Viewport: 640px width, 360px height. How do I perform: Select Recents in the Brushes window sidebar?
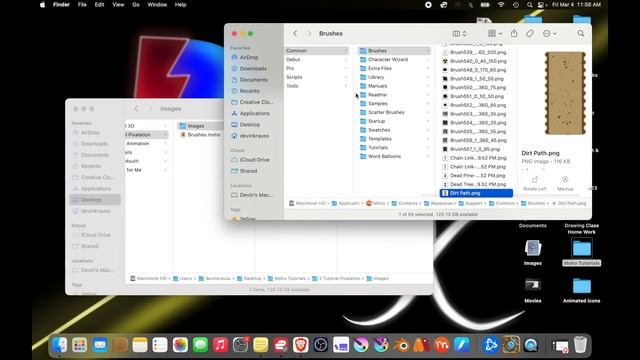coord(249,91)
